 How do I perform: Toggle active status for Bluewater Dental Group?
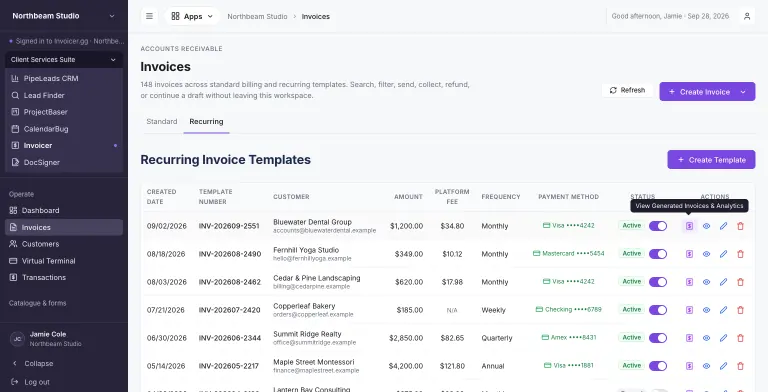658,226
